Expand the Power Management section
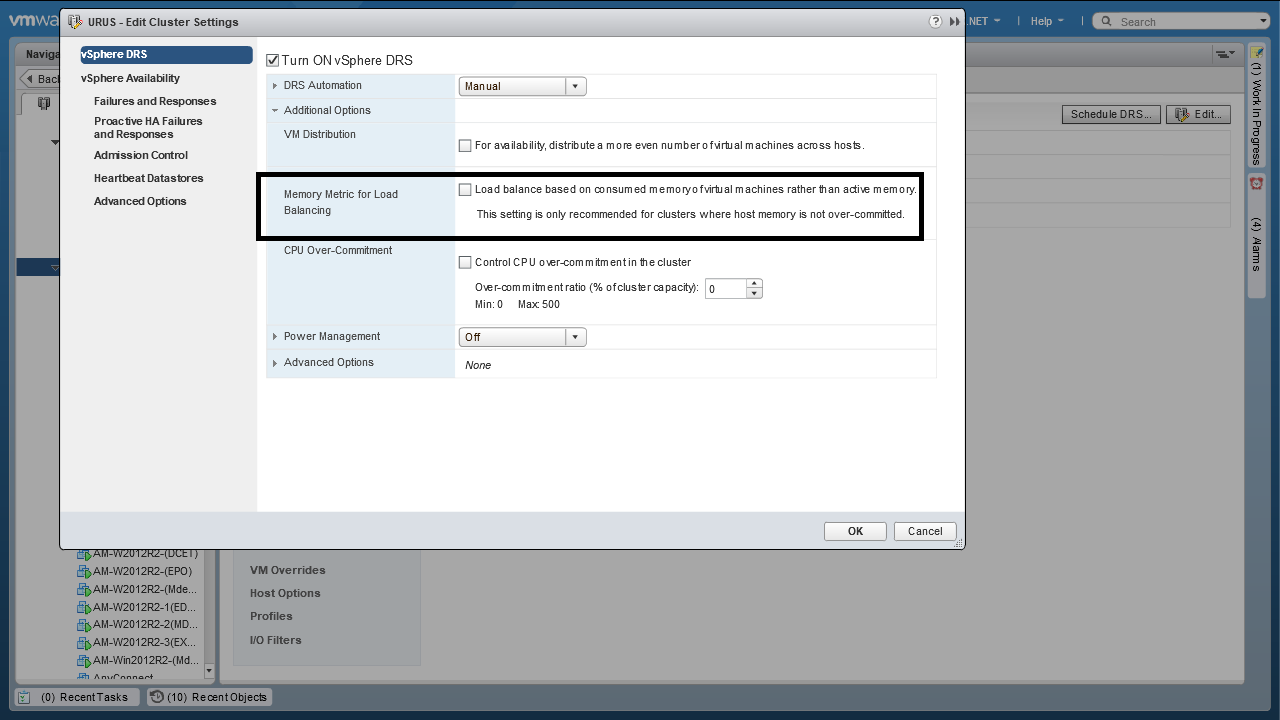The width and height of the screenshot is (1280, 720). (x=275, y=337)
